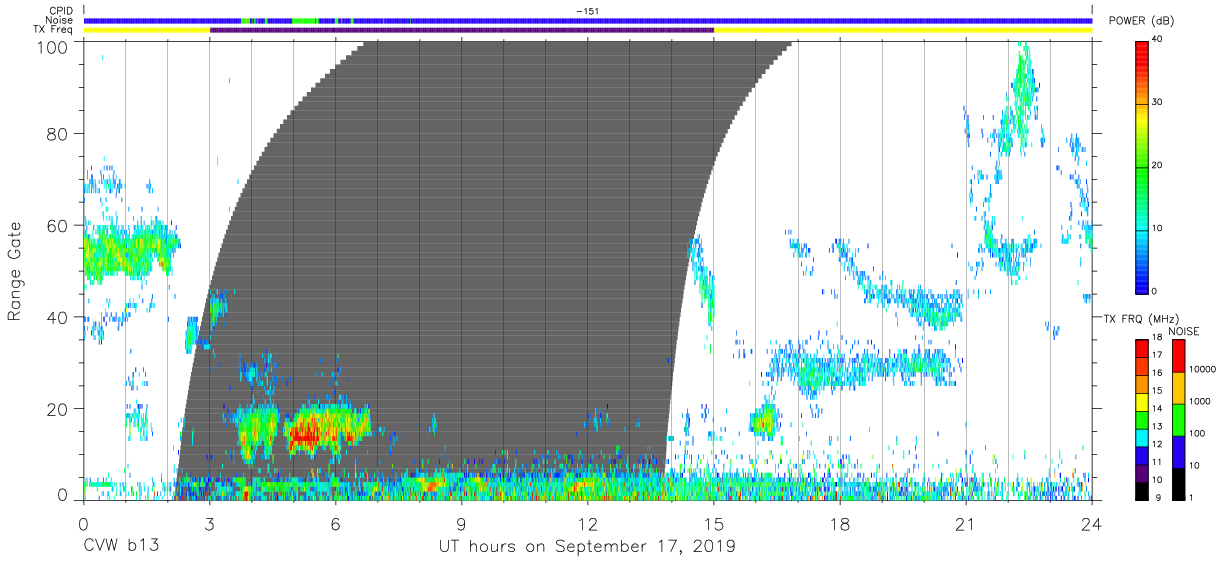Image resolution: width=1228 pixels, height=567 pixels.
Task: Click the green segment of the NOISE legend
Action: click(x=1177, y=420)
